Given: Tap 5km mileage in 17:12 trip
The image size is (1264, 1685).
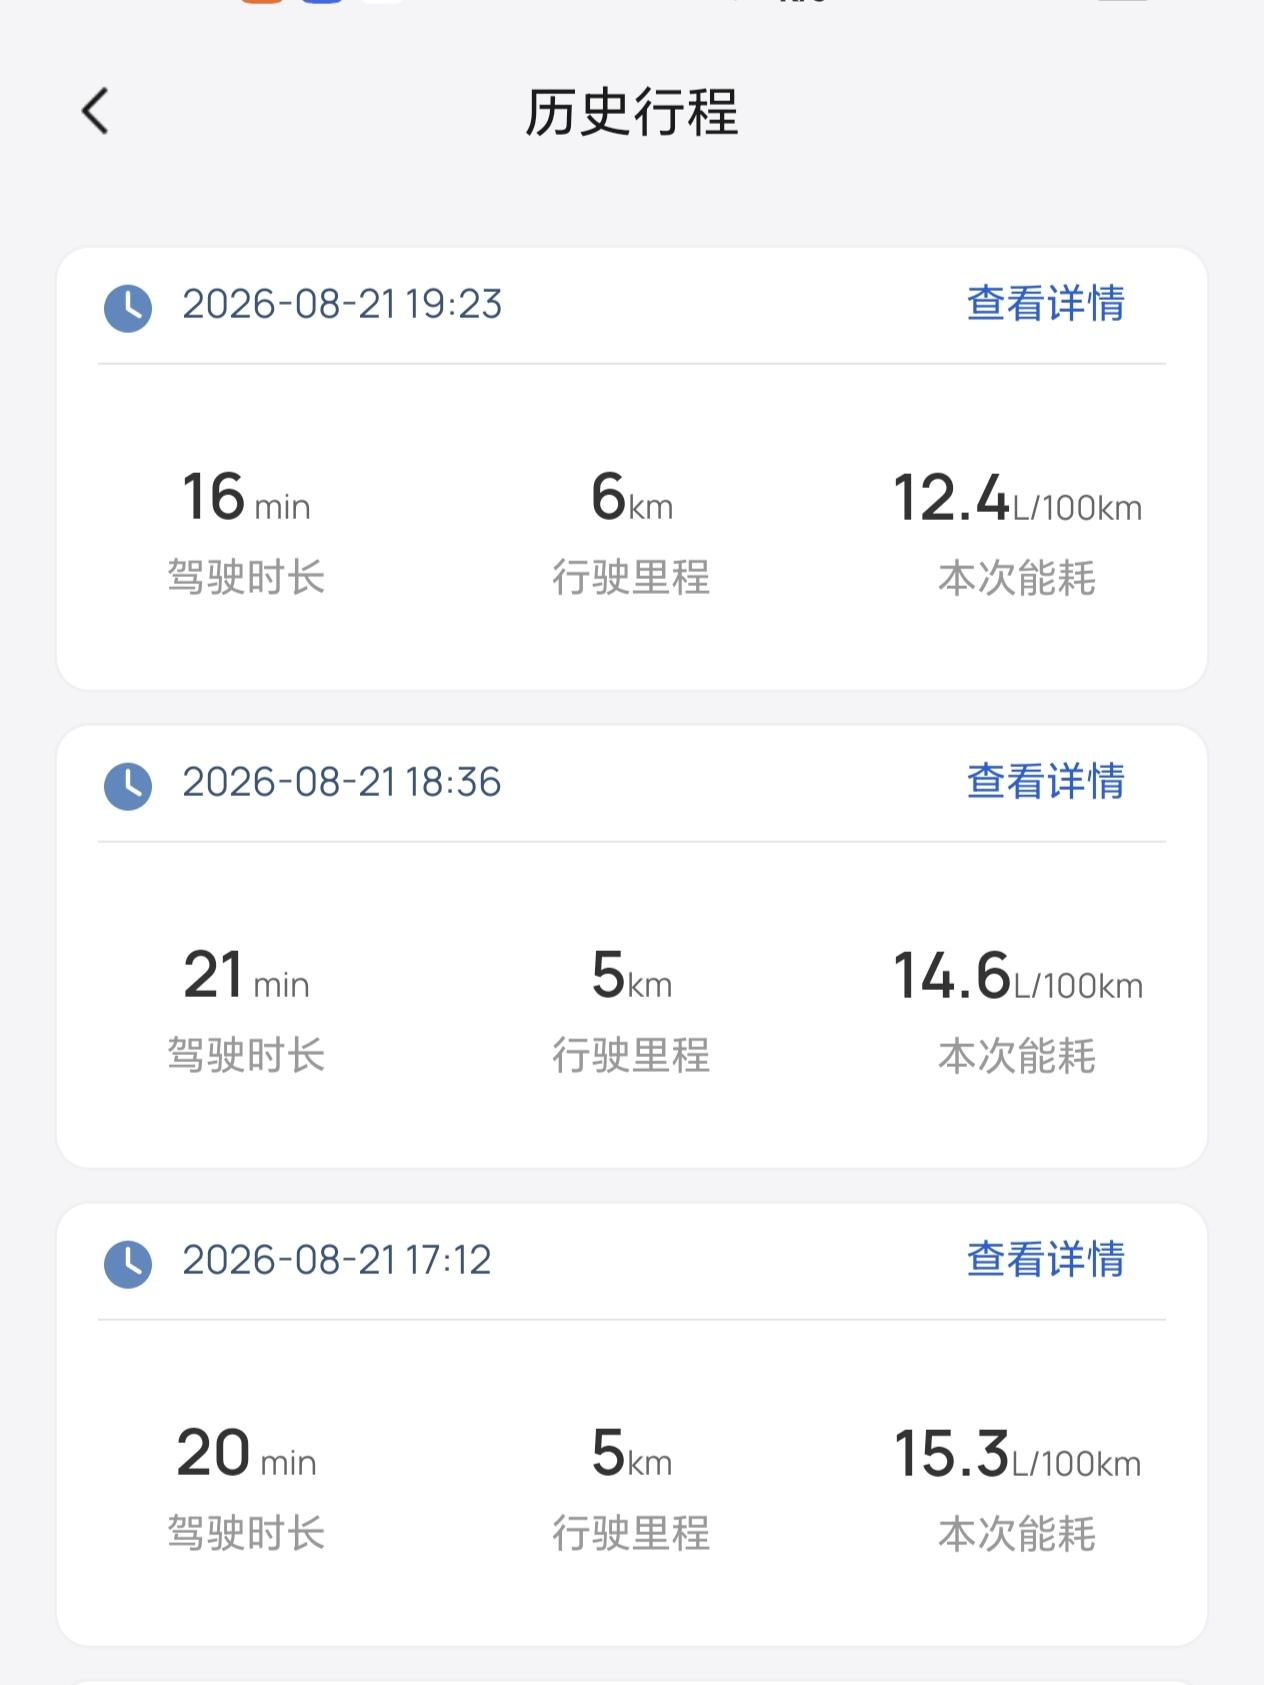Looking at the screenshot, I should click(x=632, y=1453).
